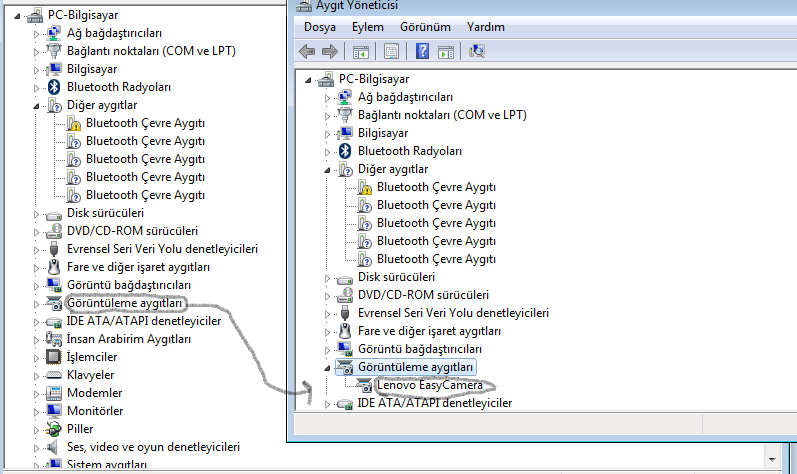Go back with the toolbar Back arrow
Viewport: 797px width, 474px height.
point(307,51)
